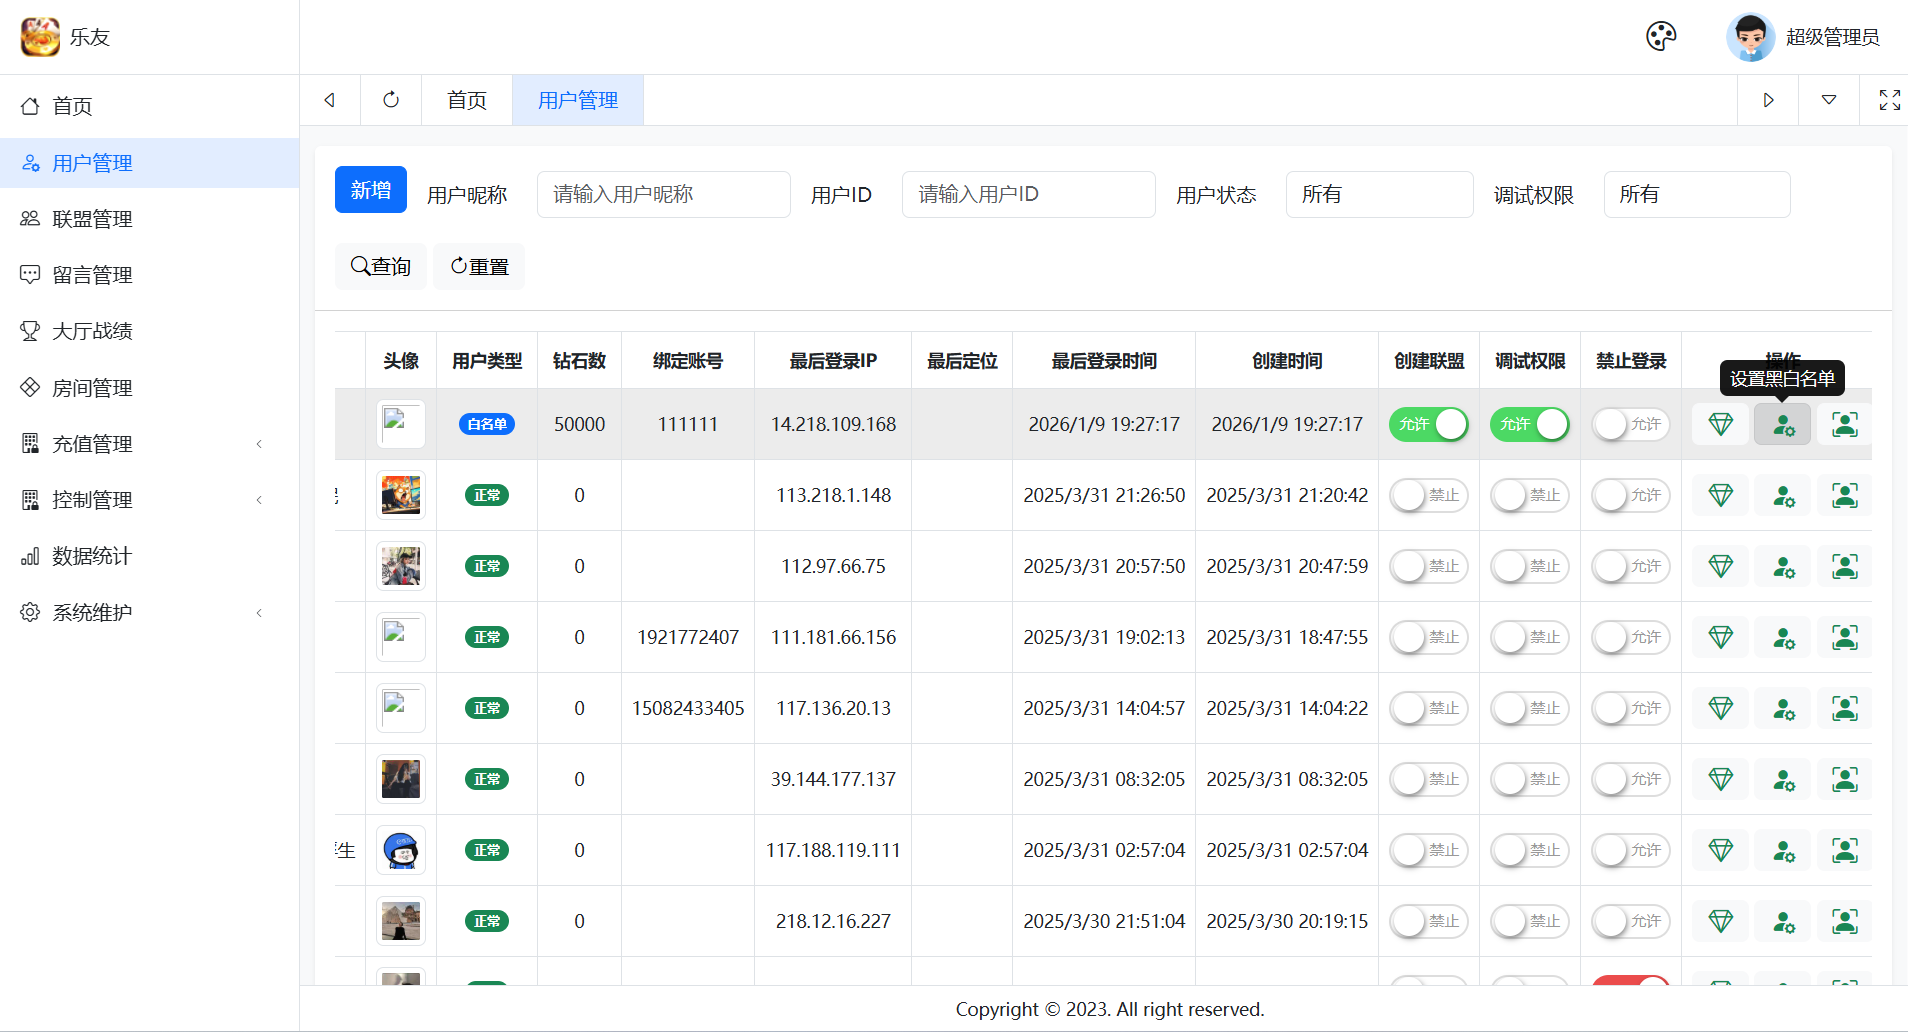Toggle 调试权限 switch for 111.181.66.156 row
Viewport: 1908px width, 1032px height.
click(x=1529, y=637)
